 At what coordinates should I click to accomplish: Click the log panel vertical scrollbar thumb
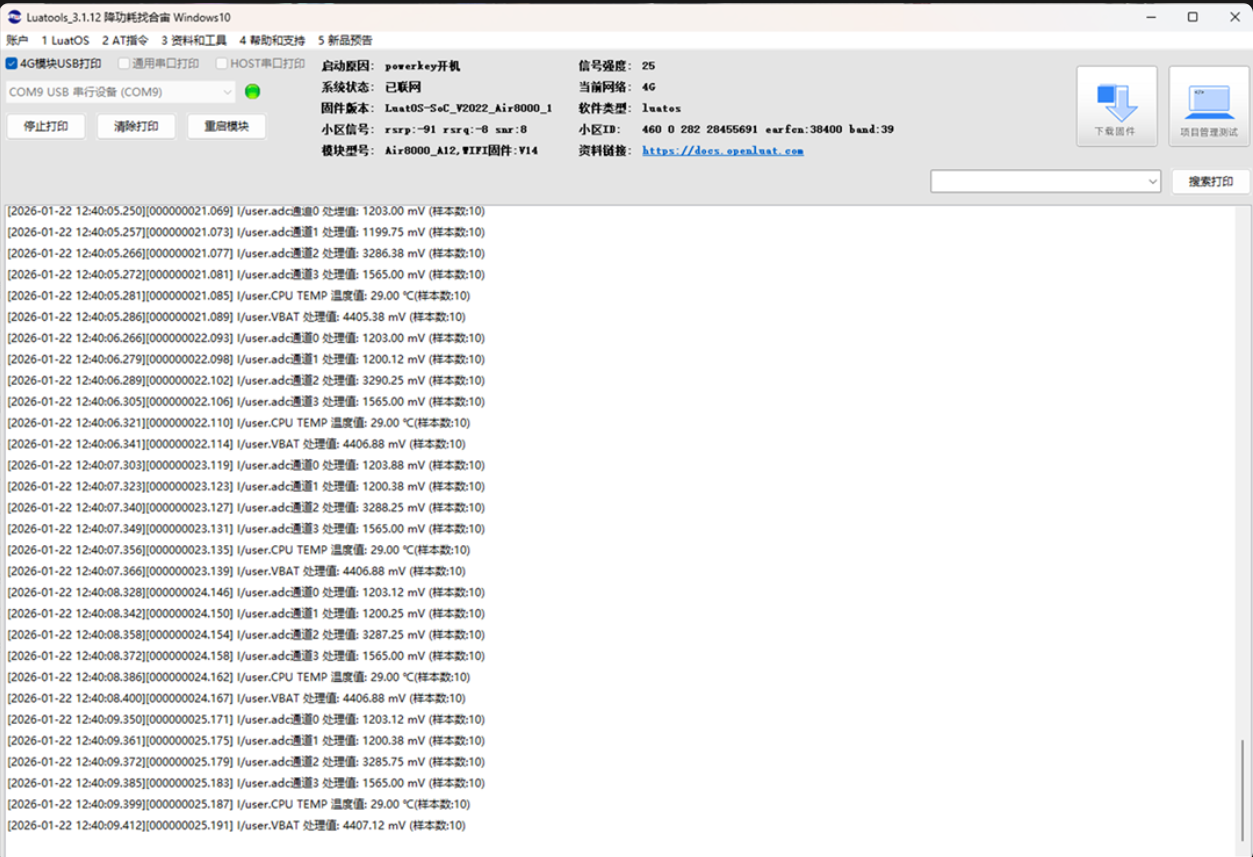[x=1243, y=790]
